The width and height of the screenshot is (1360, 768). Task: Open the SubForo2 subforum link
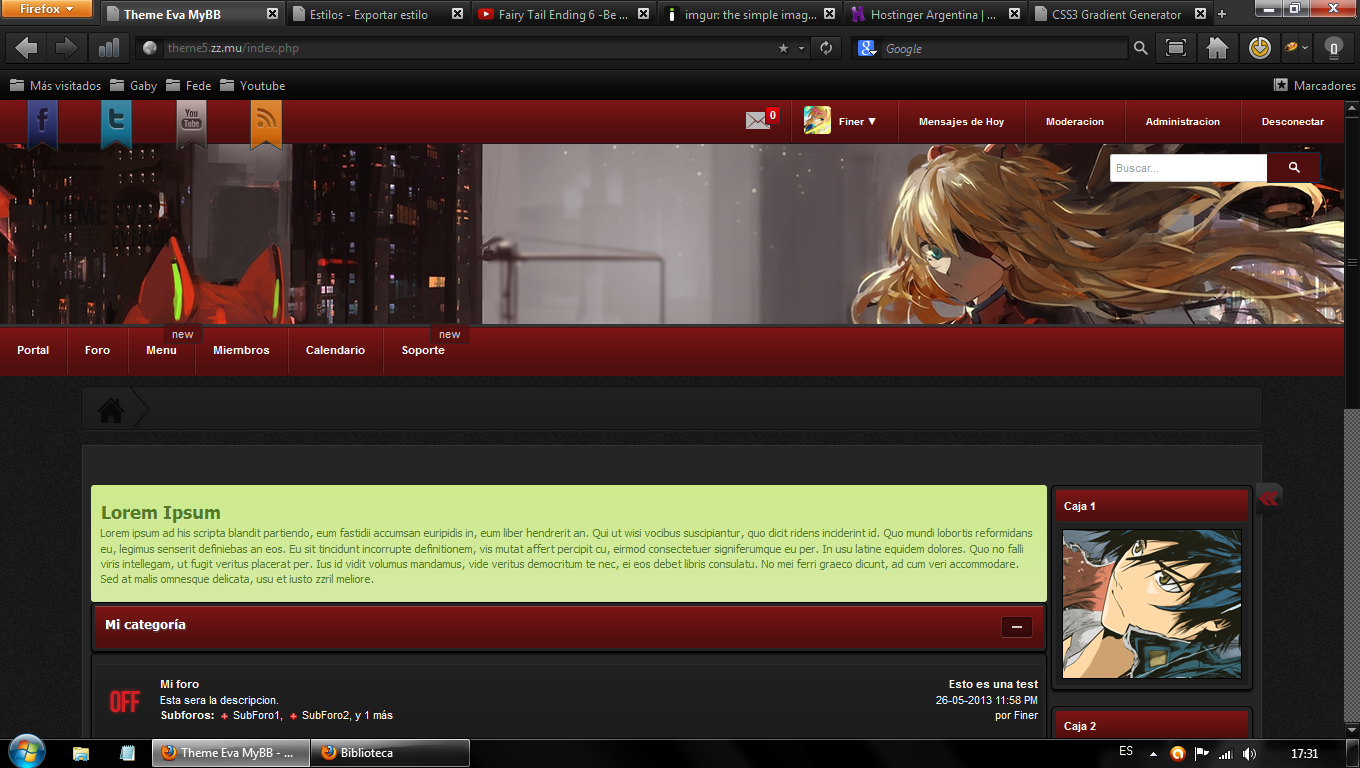[x=325, y=716]
